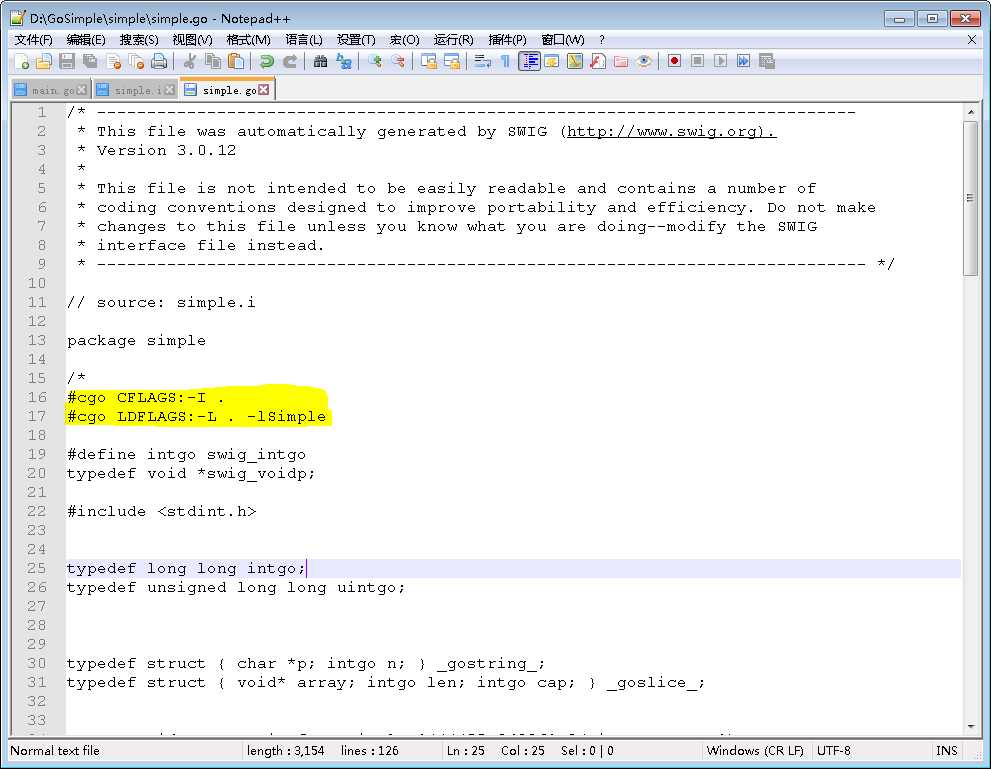Toggle Show All Characters pilcrow icon
991x769 pixels.
[x=505, y=61]
